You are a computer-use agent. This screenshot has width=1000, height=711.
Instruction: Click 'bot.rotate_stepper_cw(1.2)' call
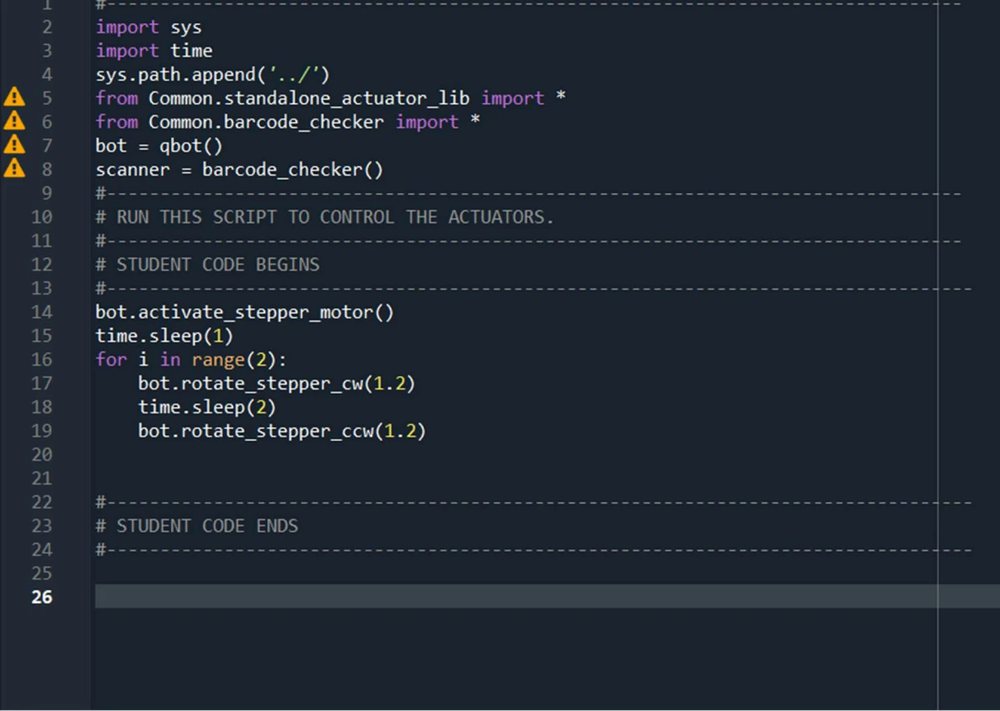(x=276, y=384)
